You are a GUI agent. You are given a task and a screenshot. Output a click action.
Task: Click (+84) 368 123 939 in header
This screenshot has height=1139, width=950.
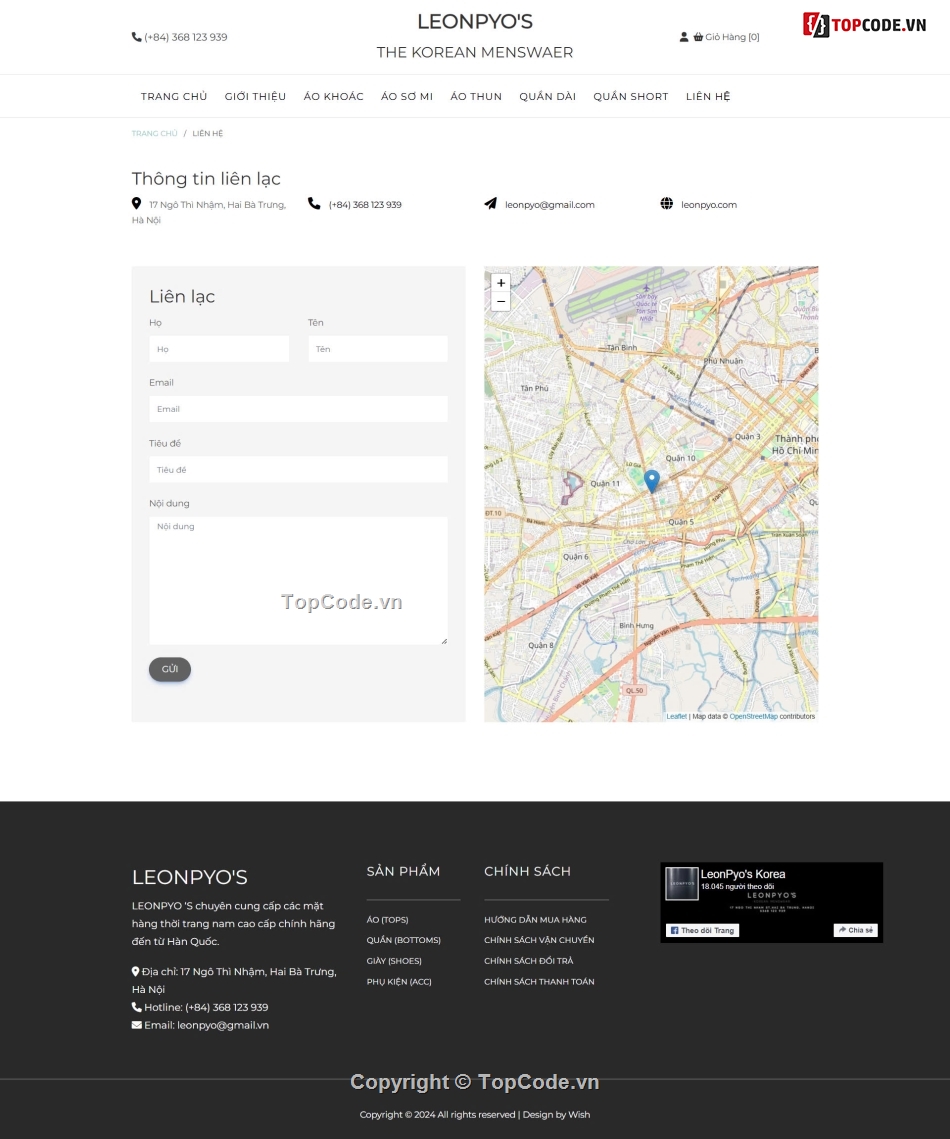coord(186,37)
